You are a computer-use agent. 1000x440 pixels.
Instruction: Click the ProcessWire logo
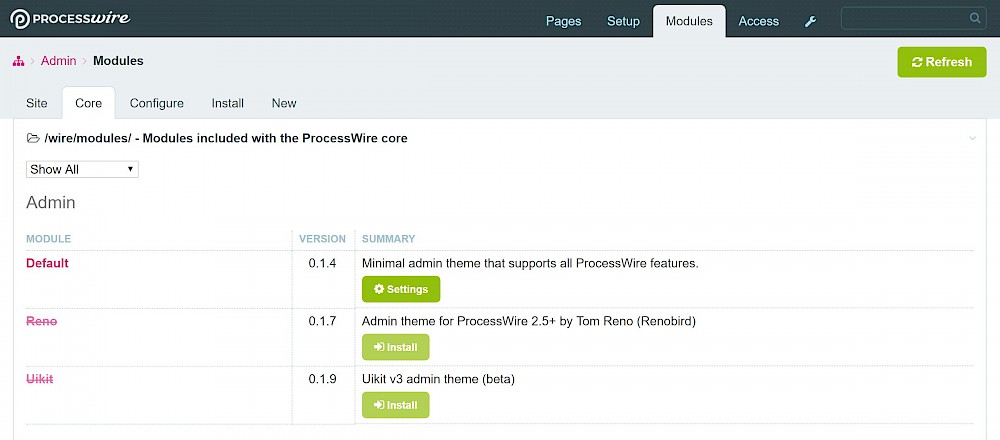click(70, 19)
